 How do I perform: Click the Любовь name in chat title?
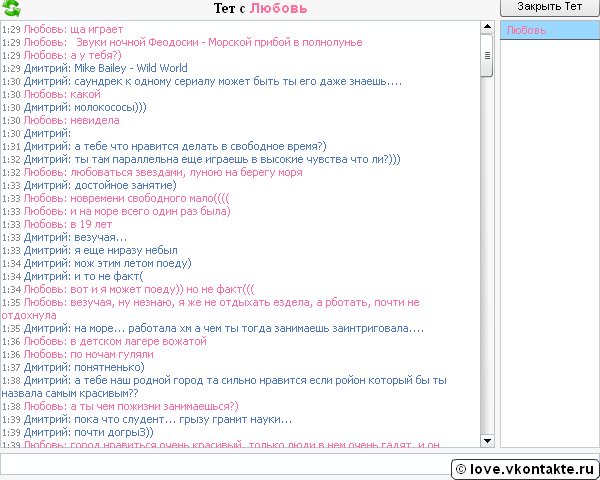tap(278, 9)
